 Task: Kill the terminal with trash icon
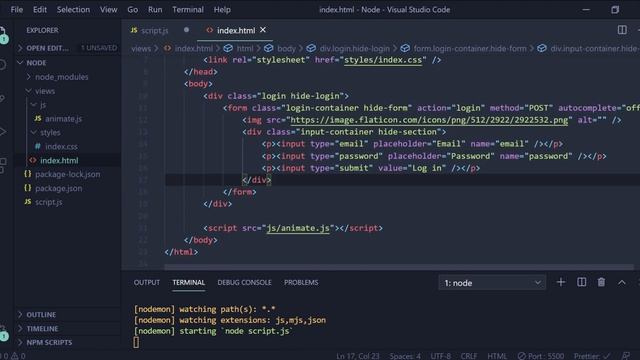(601, 282)
